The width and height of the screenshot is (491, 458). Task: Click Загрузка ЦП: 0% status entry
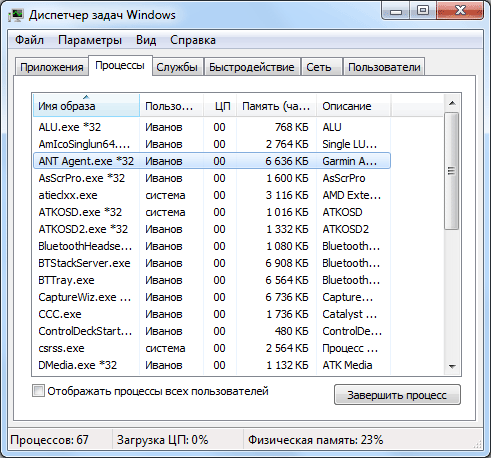click(x=162, y=440)
